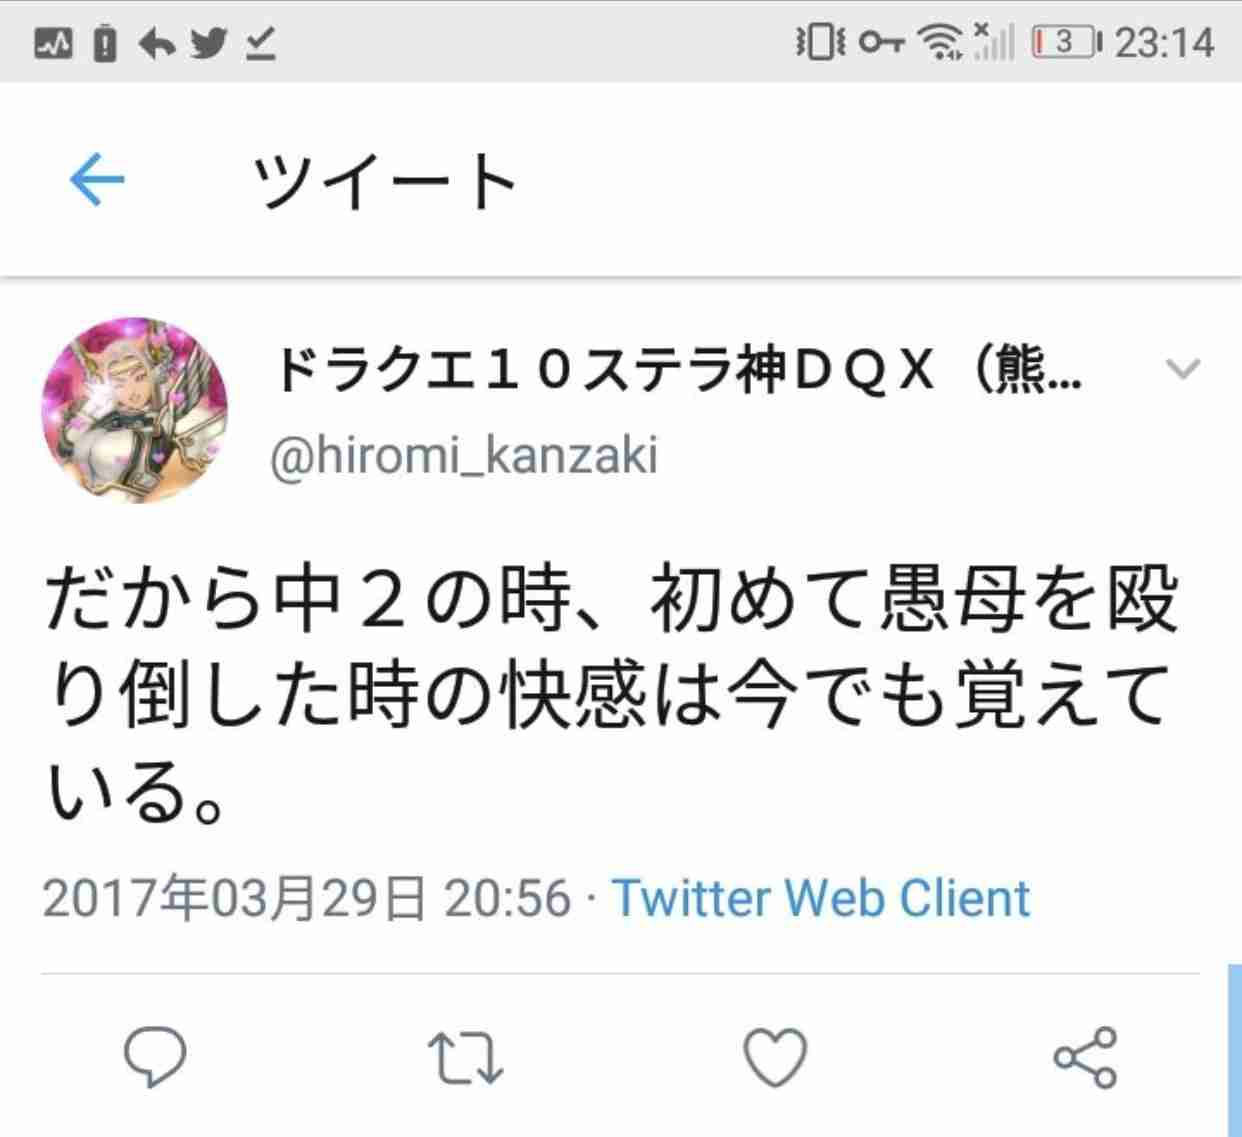Viewport: 1242px width, 1137px height.
Task: Tap the ツイート header title
Action: click(386, 182)
